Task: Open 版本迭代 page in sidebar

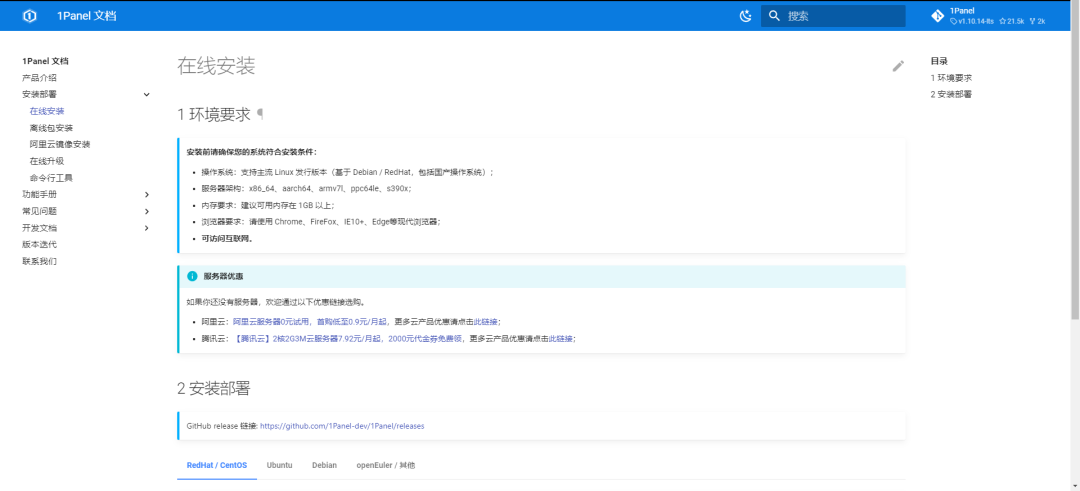Action: [x=39, y=244]
